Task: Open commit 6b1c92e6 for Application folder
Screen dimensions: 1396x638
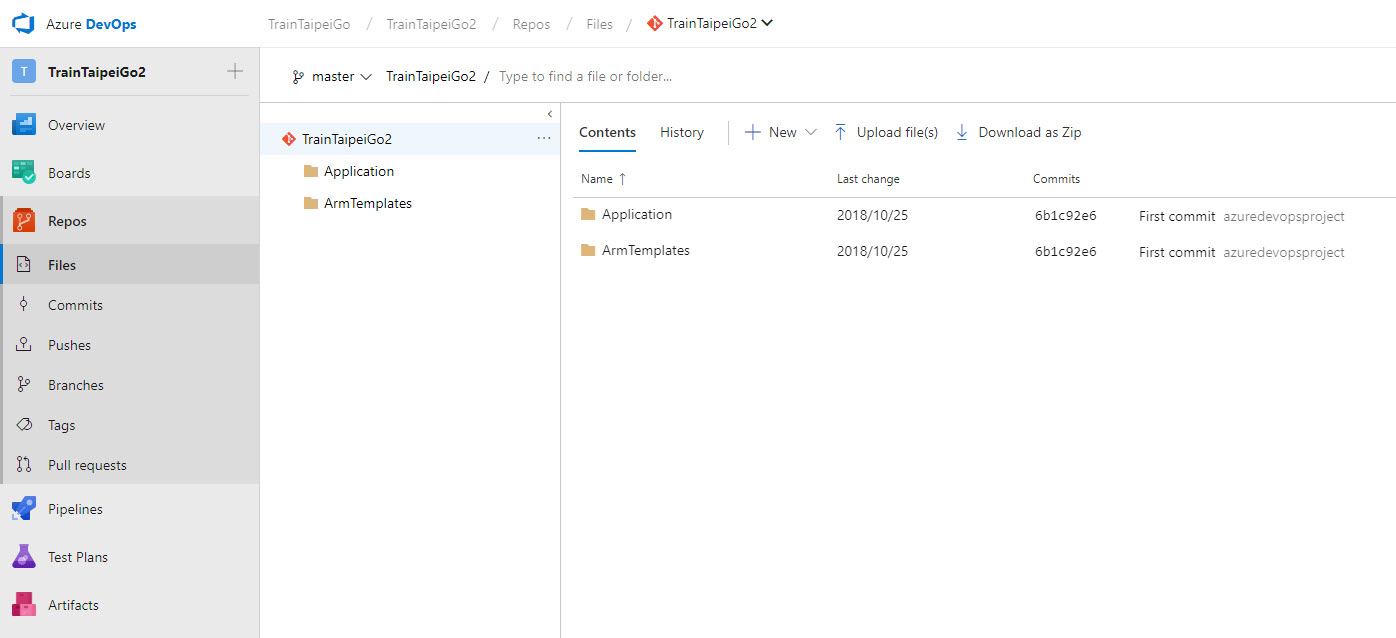Action: (1065, 216)
